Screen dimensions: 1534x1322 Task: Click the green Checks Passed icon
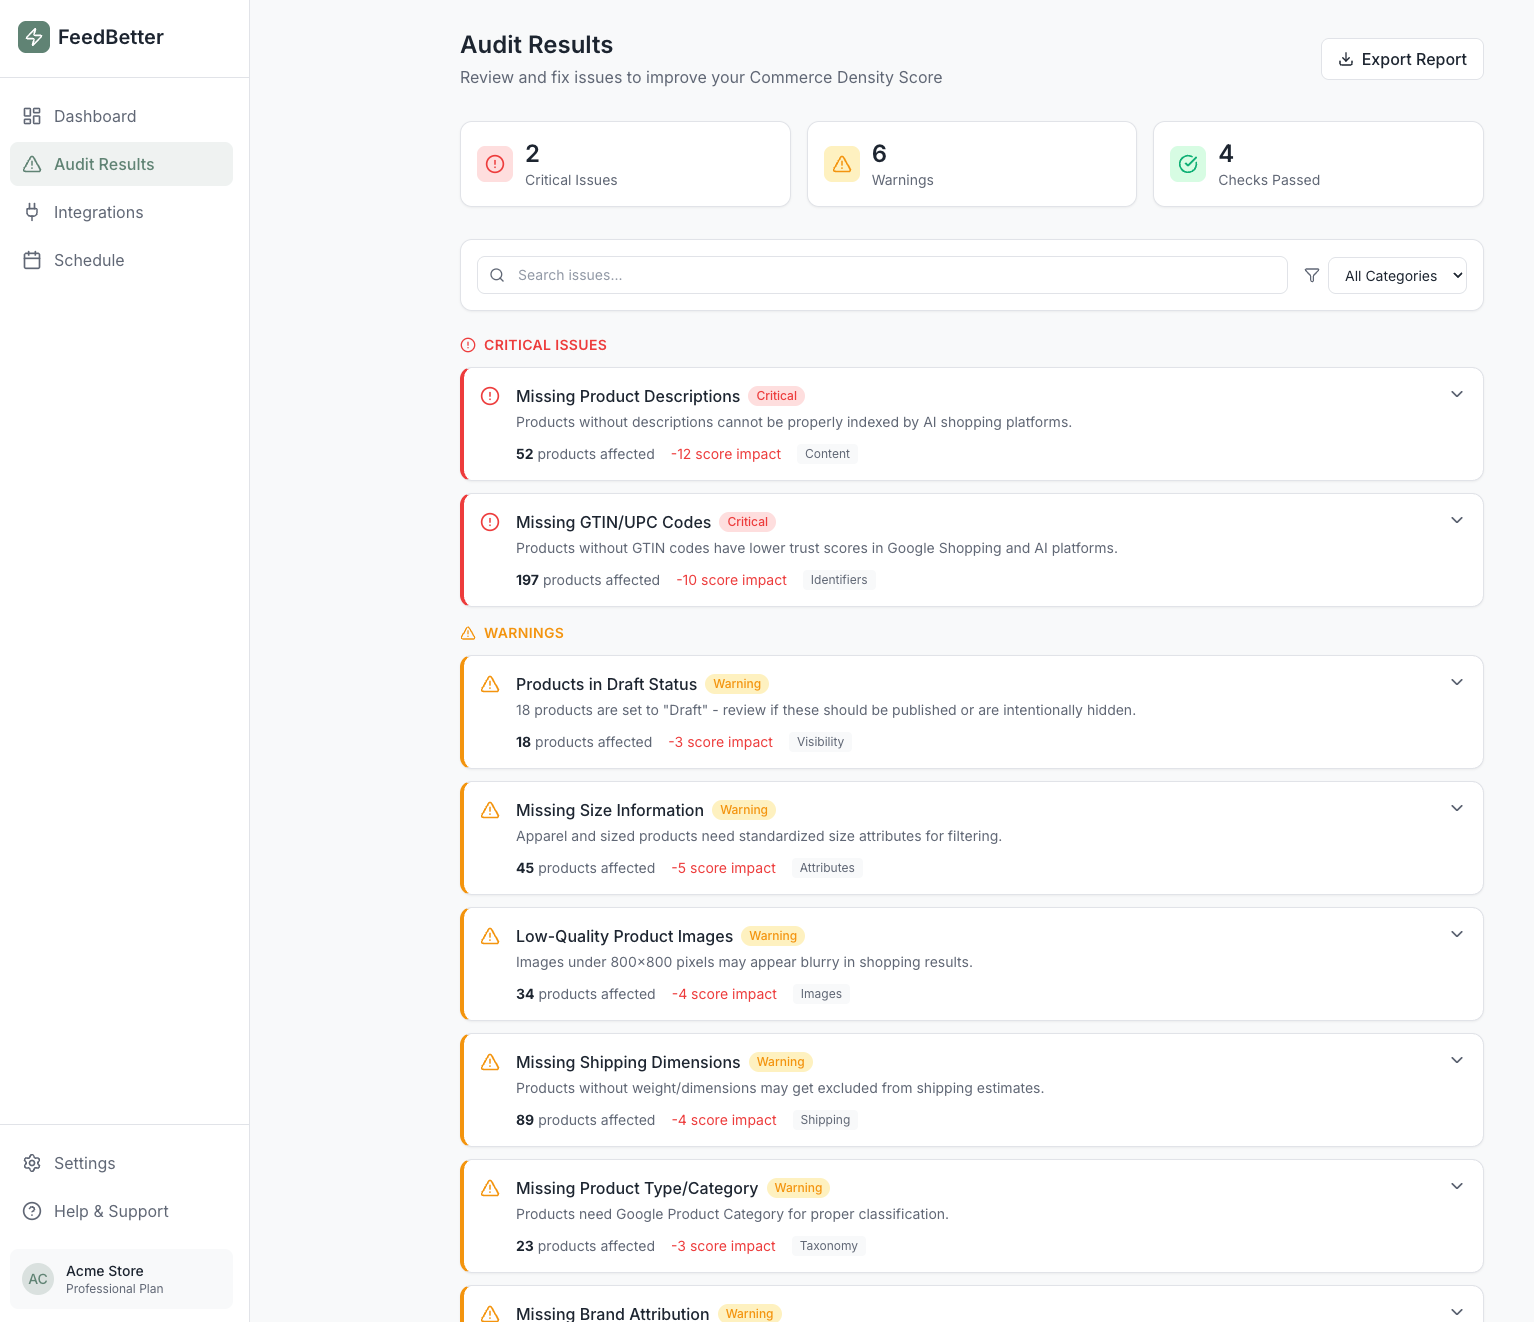(1188, 164)
